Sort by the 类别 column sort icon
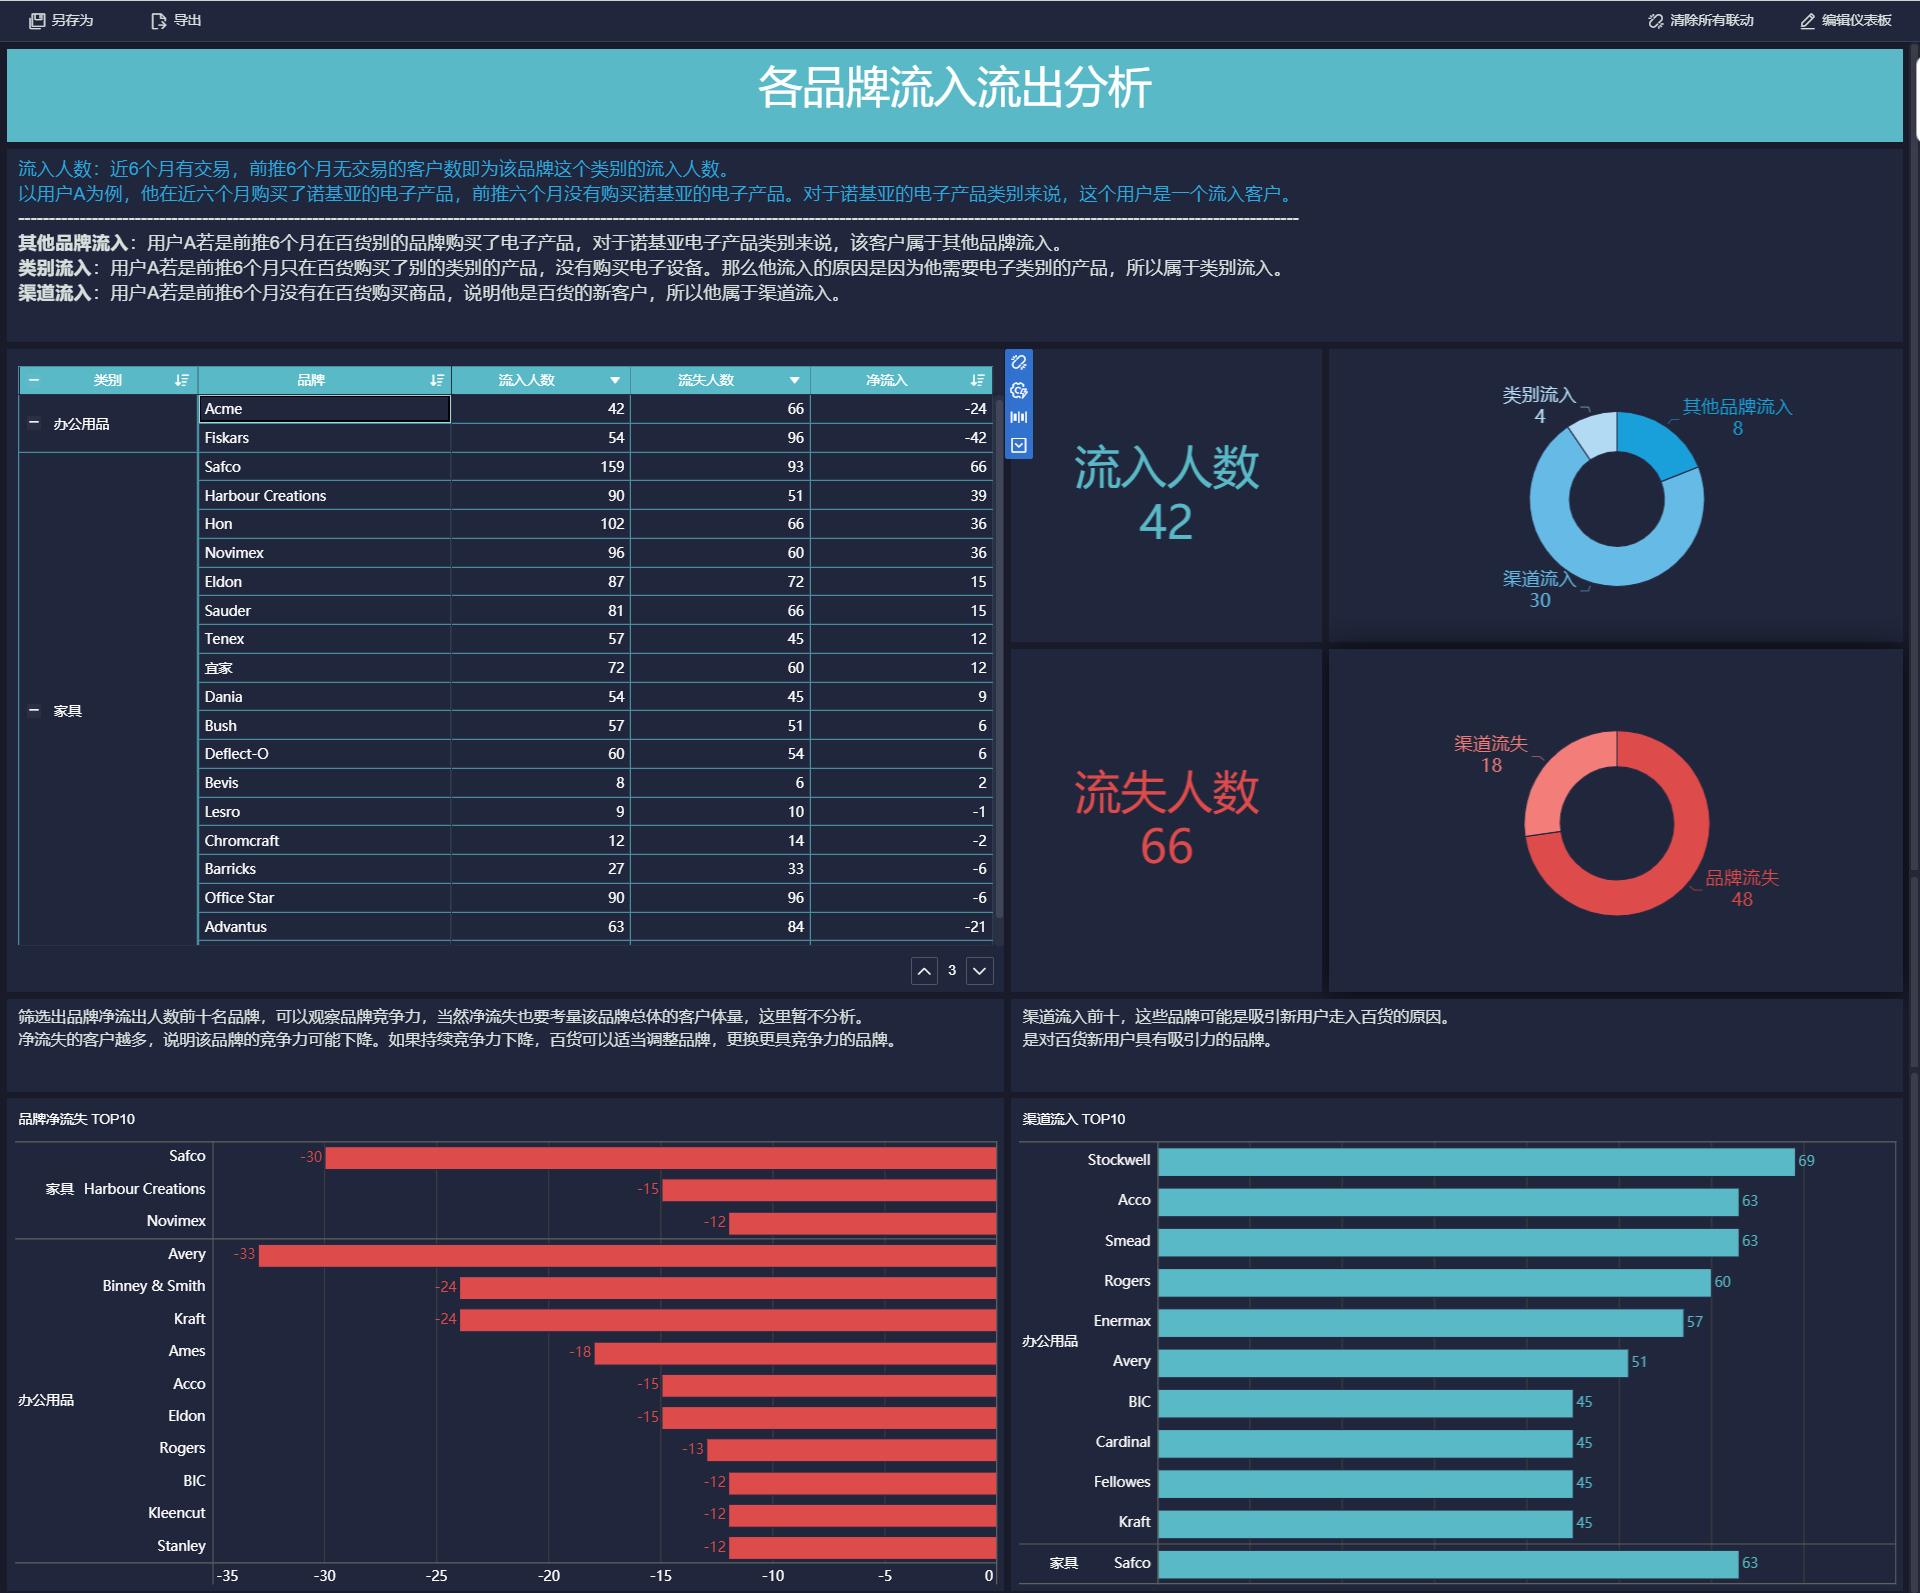Image resolution: width=1920 pixels, height=1593 pixels. pyautogui.click(x=181, y=380)
